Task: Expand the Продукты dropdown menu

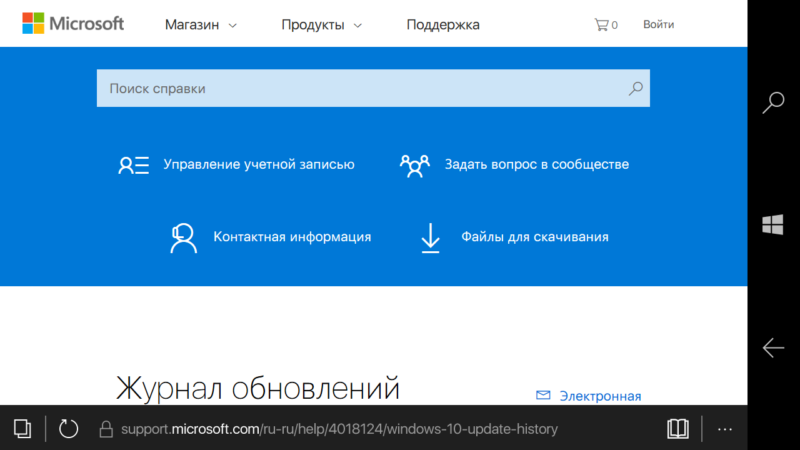Action: coord(321,24)
